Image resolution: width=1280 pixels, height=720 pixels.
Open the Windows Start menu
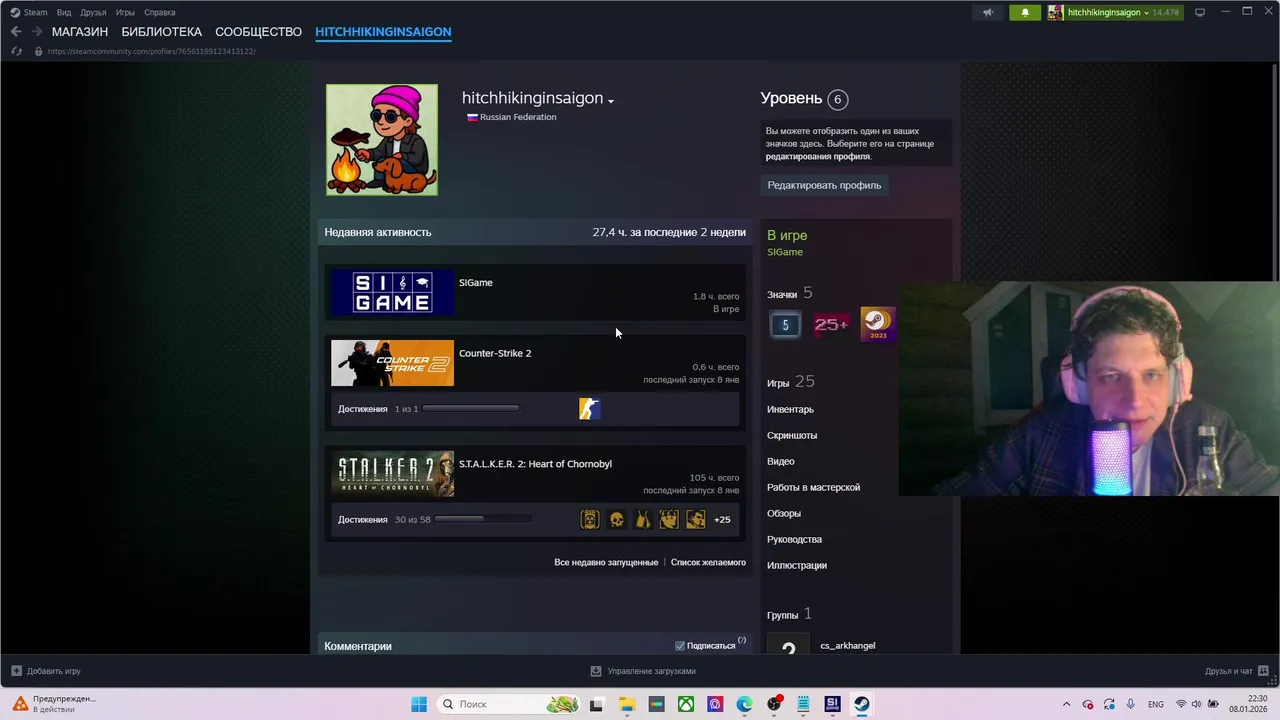tap(419, 704)
